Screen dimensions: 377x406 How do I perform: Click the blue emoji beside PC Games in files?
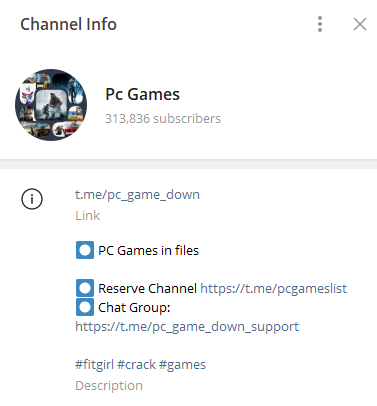click(85, 250)
